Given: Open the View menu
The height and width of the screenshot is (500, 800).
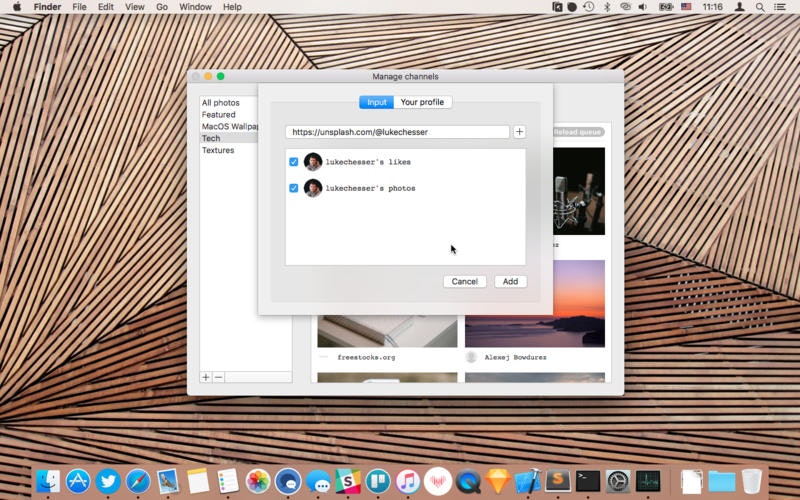Looking at the screenshot, I should [x=135, y=7].
